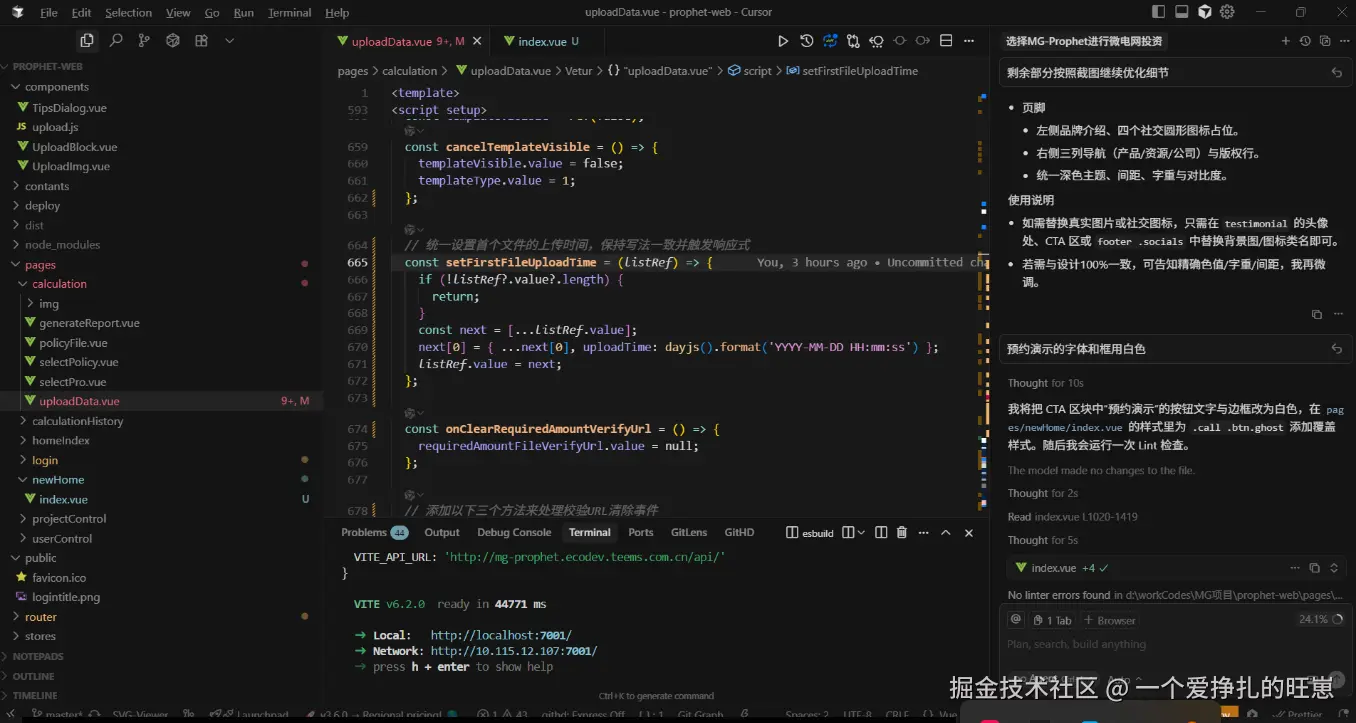This screenshot has width=1356, height=723.
Task: Collapse the pages folder
Action: click(40, 265)
